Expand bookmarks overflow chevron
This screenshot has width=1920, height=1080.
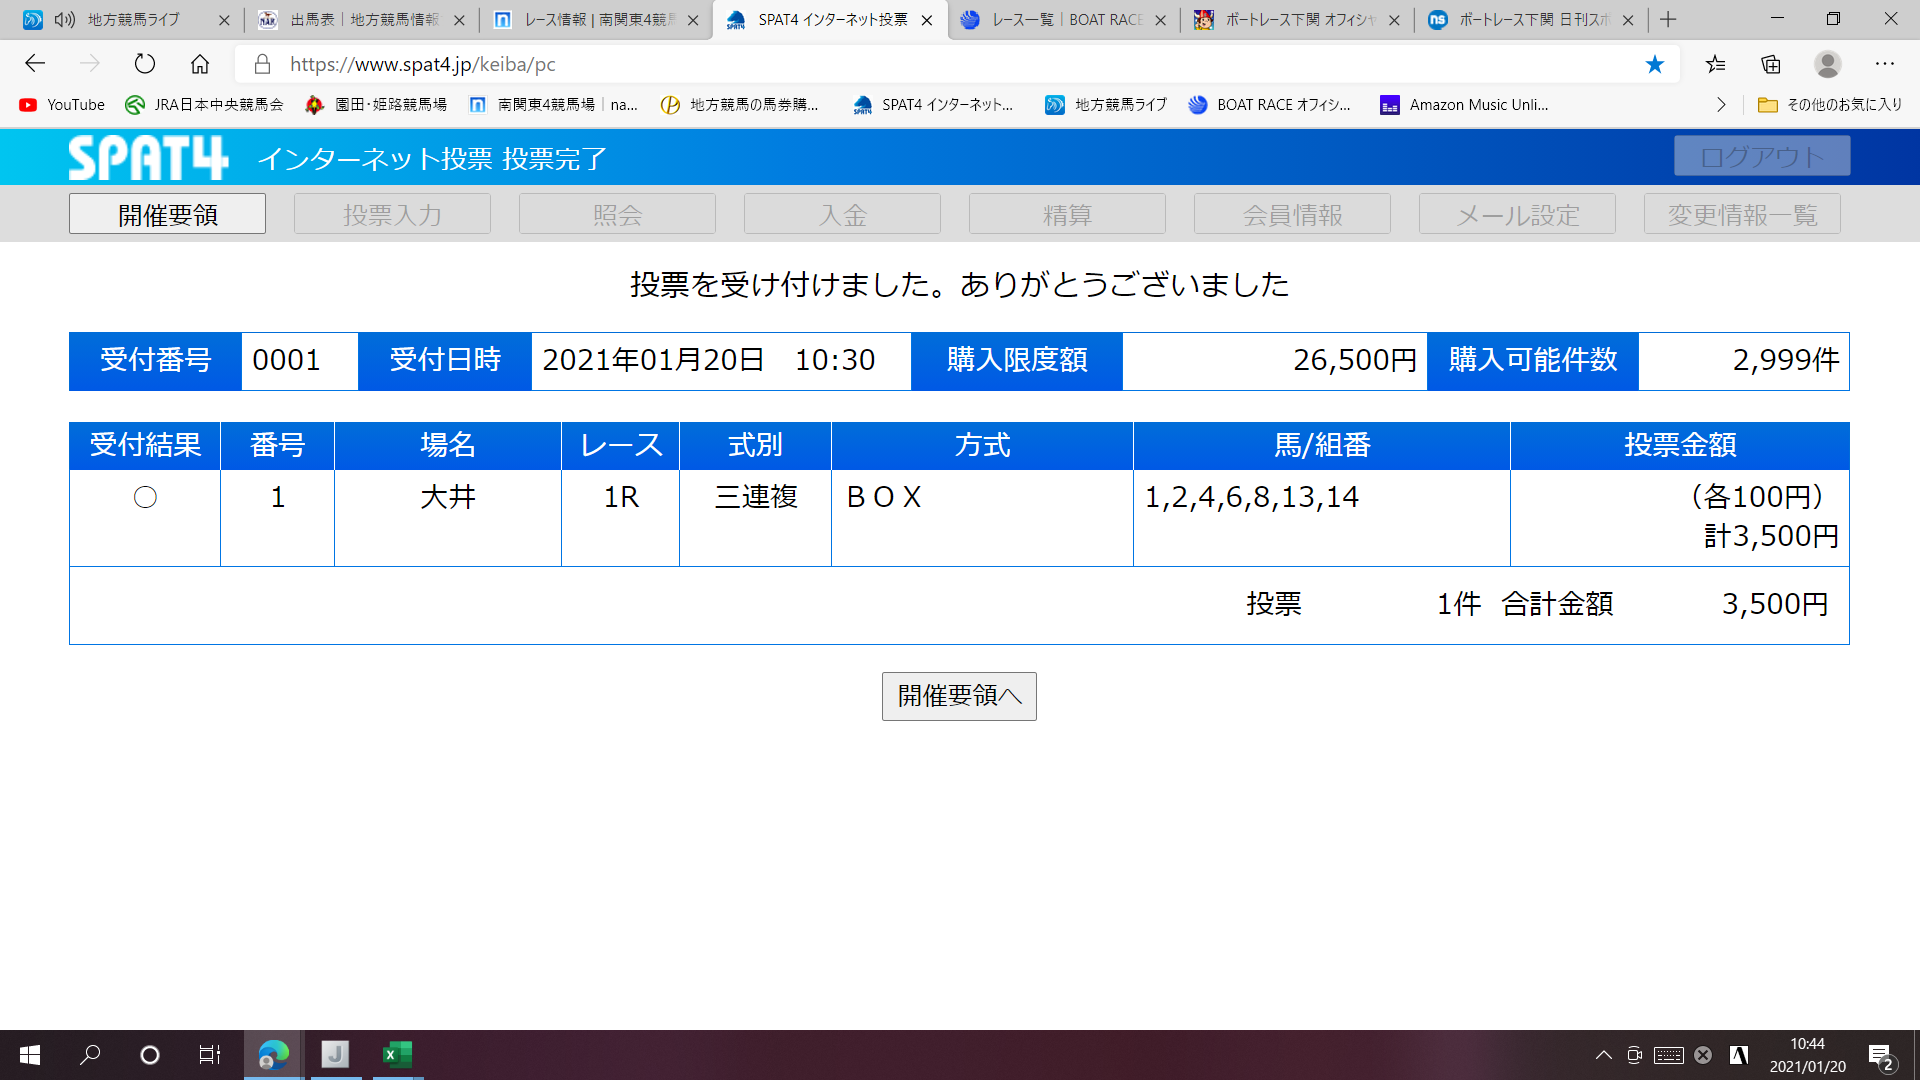point(1721,104)
